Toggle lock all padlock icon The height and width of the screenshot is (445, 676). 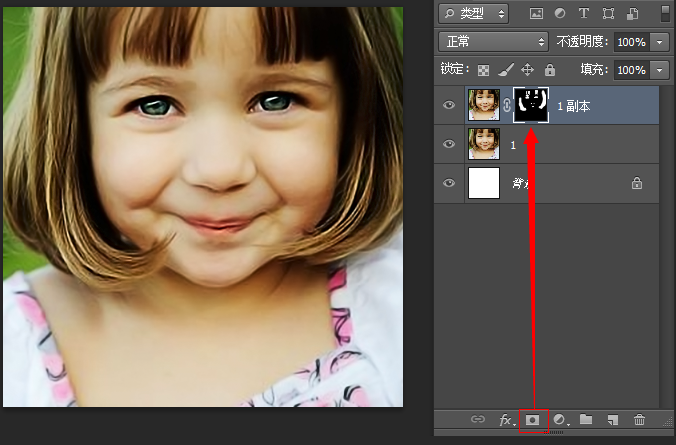tap(550, 69)
